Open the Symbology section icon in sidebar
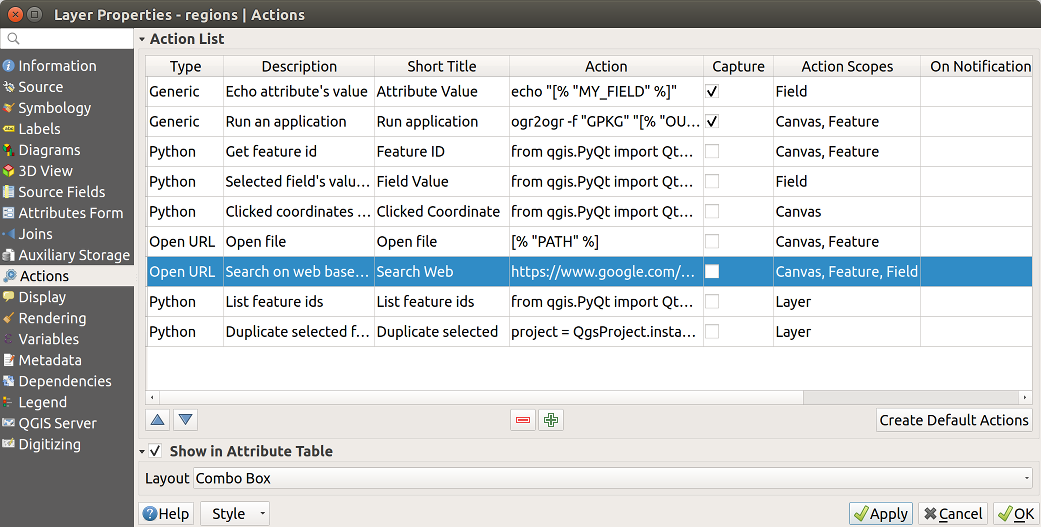 (x=10, y=108)
